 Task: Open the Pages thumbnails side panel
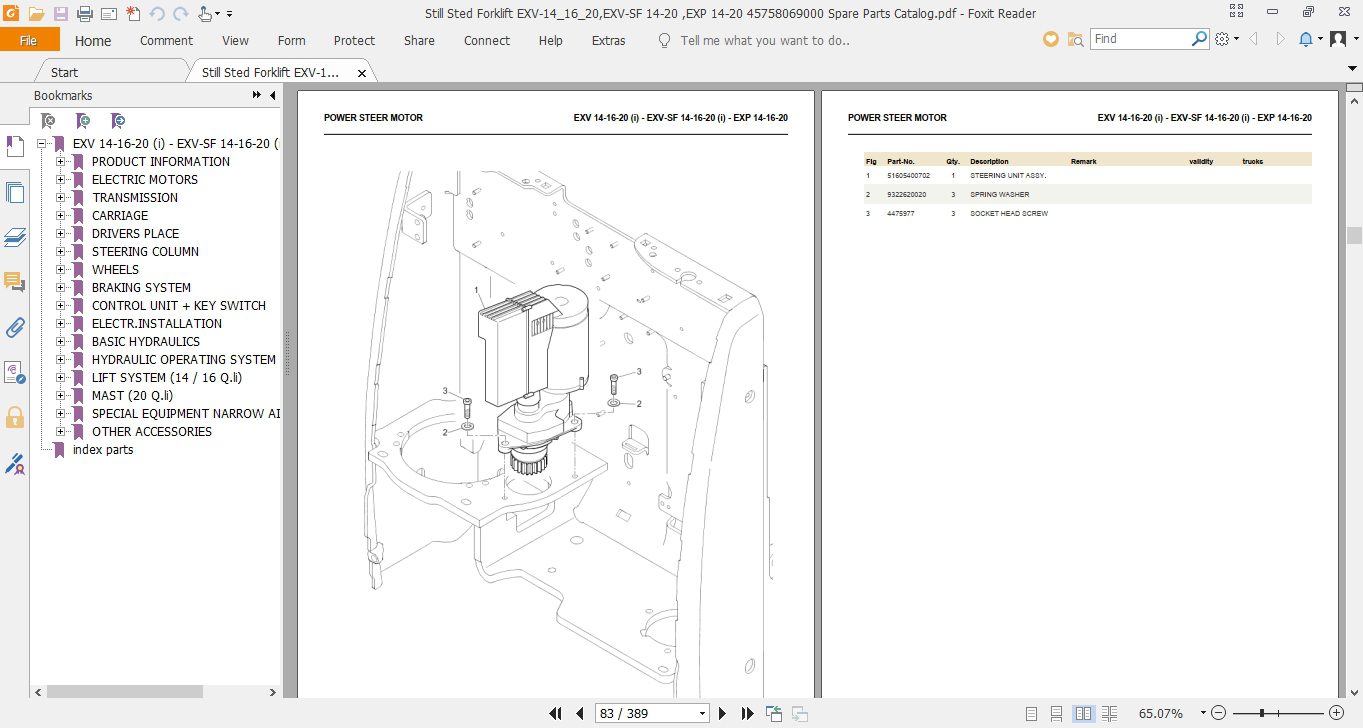15,193
